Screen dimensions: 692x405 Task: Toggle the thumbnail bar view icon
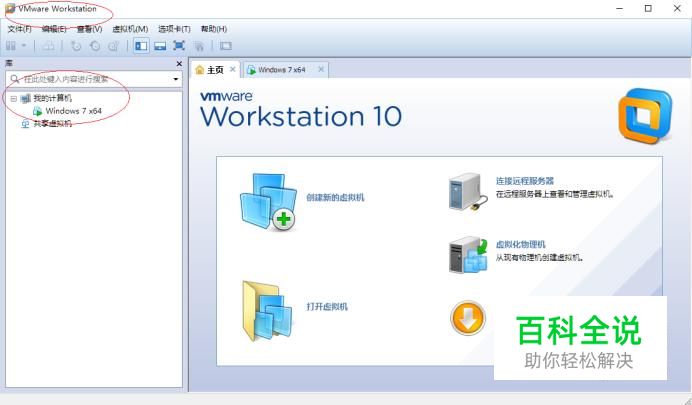pos(160,46)
